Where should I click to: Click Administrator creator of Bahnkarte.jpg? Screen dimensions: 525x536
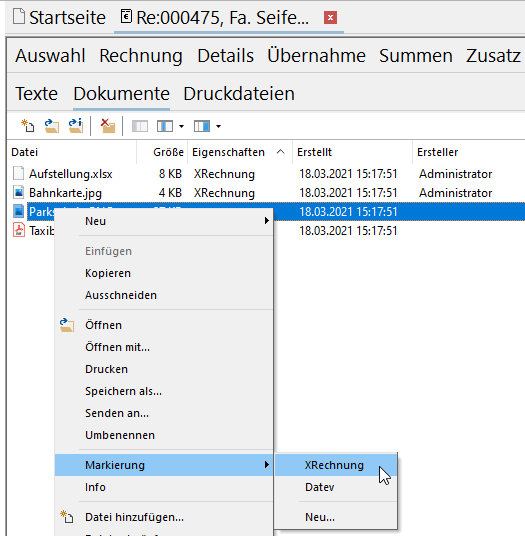tap(455, 193)
